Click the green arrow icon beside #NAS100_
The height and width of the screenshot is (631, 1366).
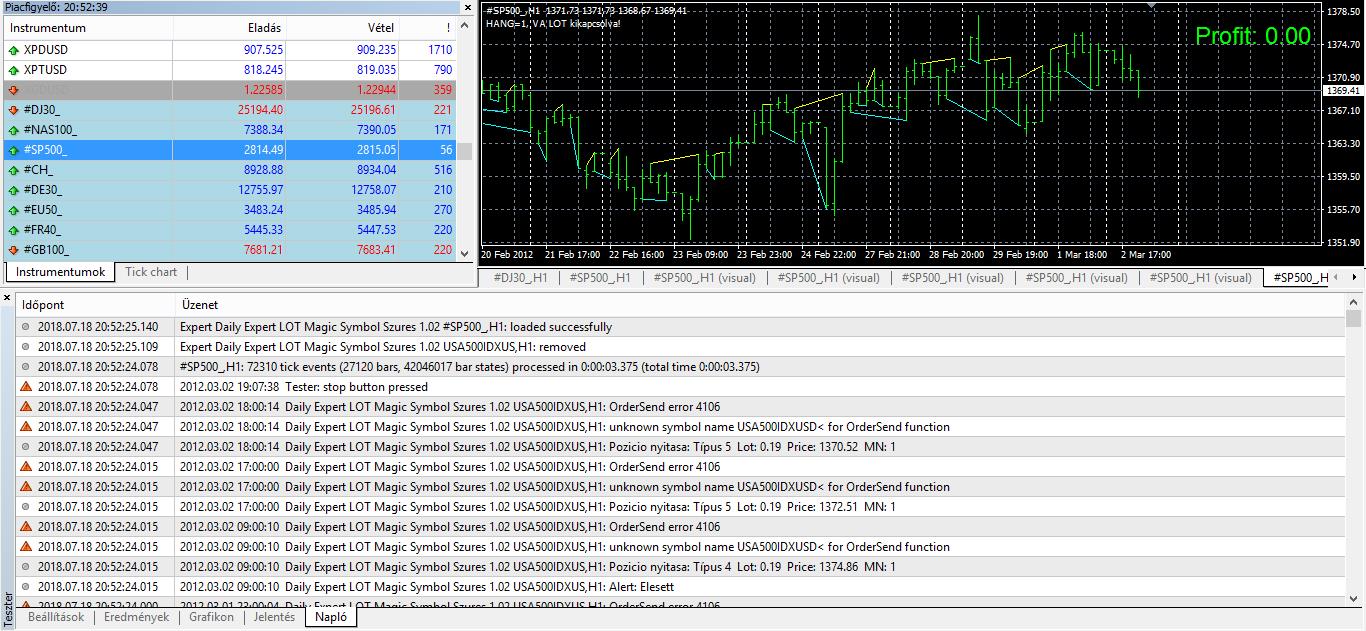[x=13, y=130]
